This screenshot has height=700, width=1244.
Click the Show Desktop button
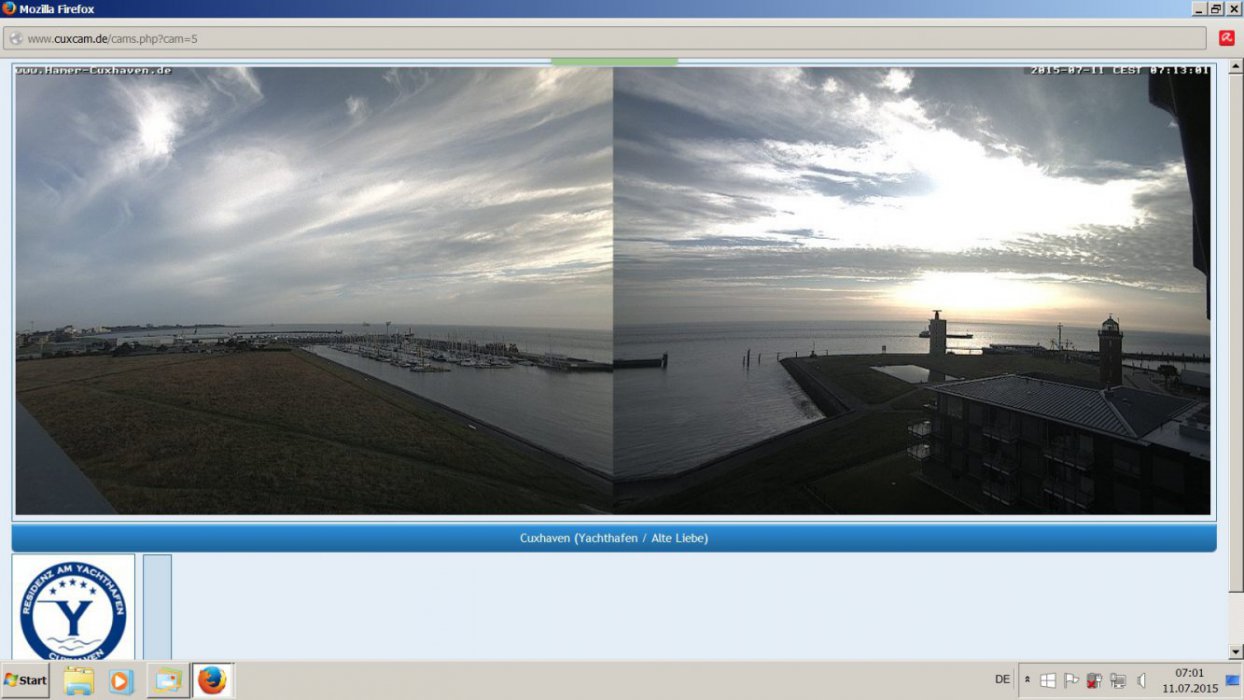[1232, 681]
